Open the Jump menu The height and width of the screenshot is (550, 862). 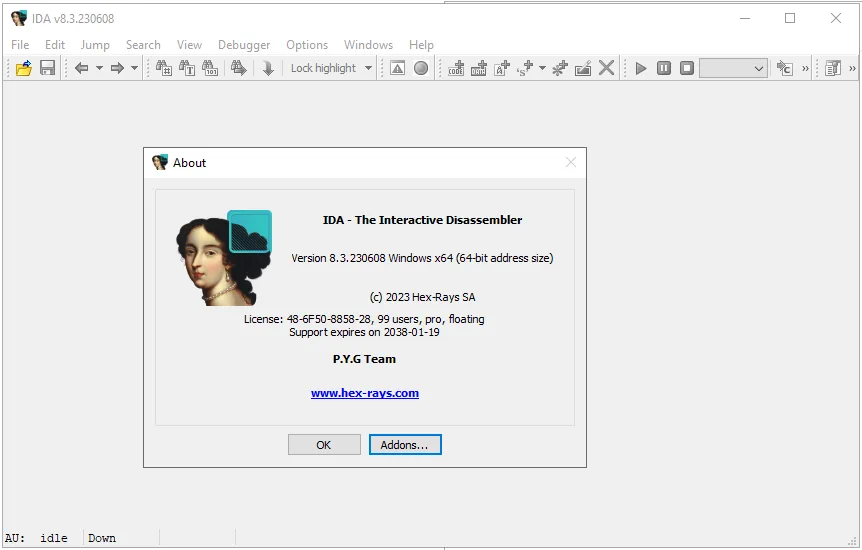pyautogui.click(x=95, y=45)
